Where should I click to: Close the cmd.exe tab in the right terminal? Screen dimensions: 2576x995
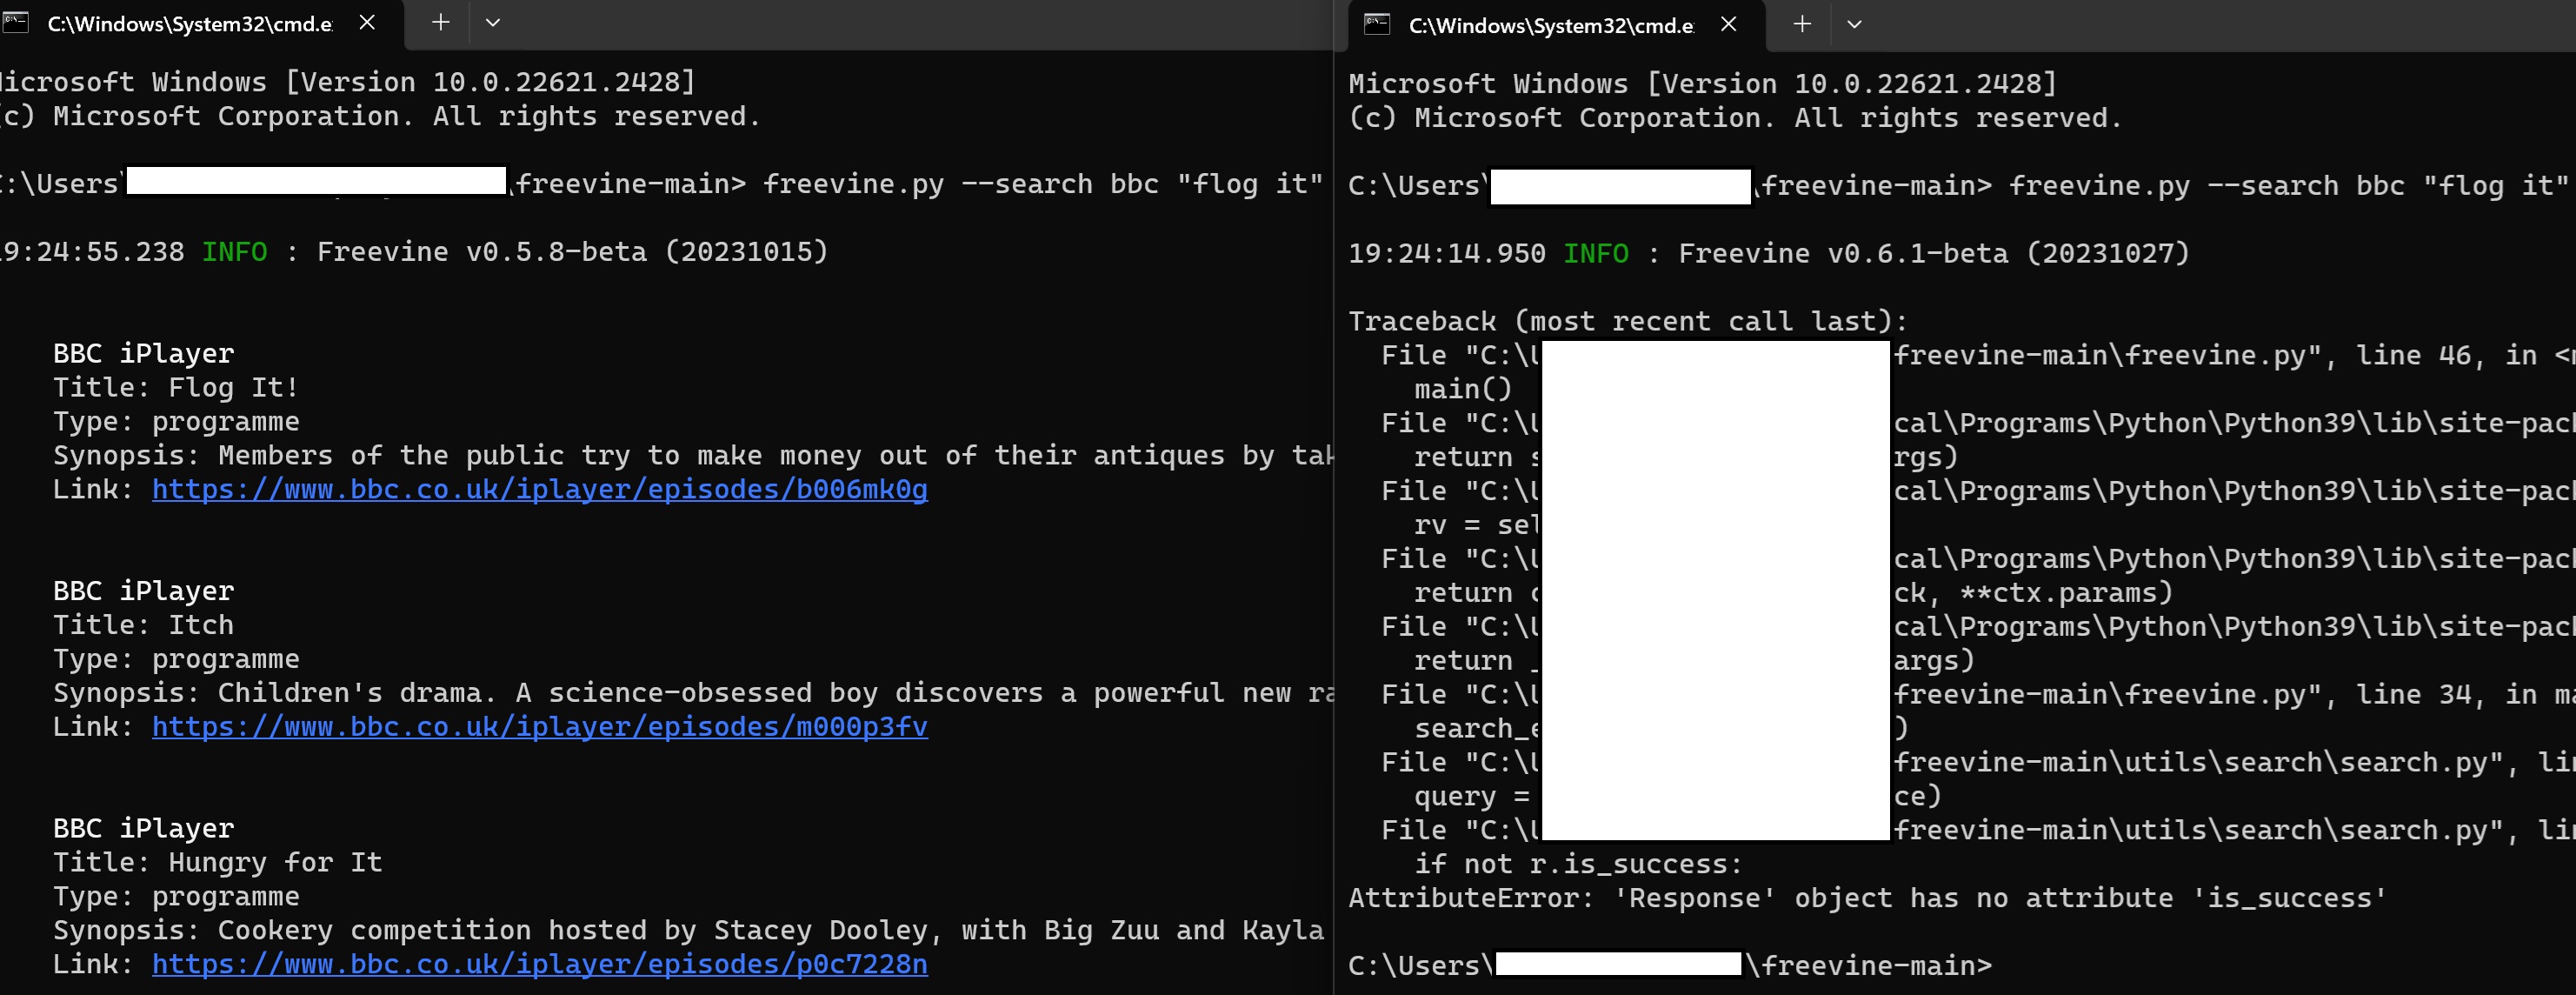point(1729,24)
